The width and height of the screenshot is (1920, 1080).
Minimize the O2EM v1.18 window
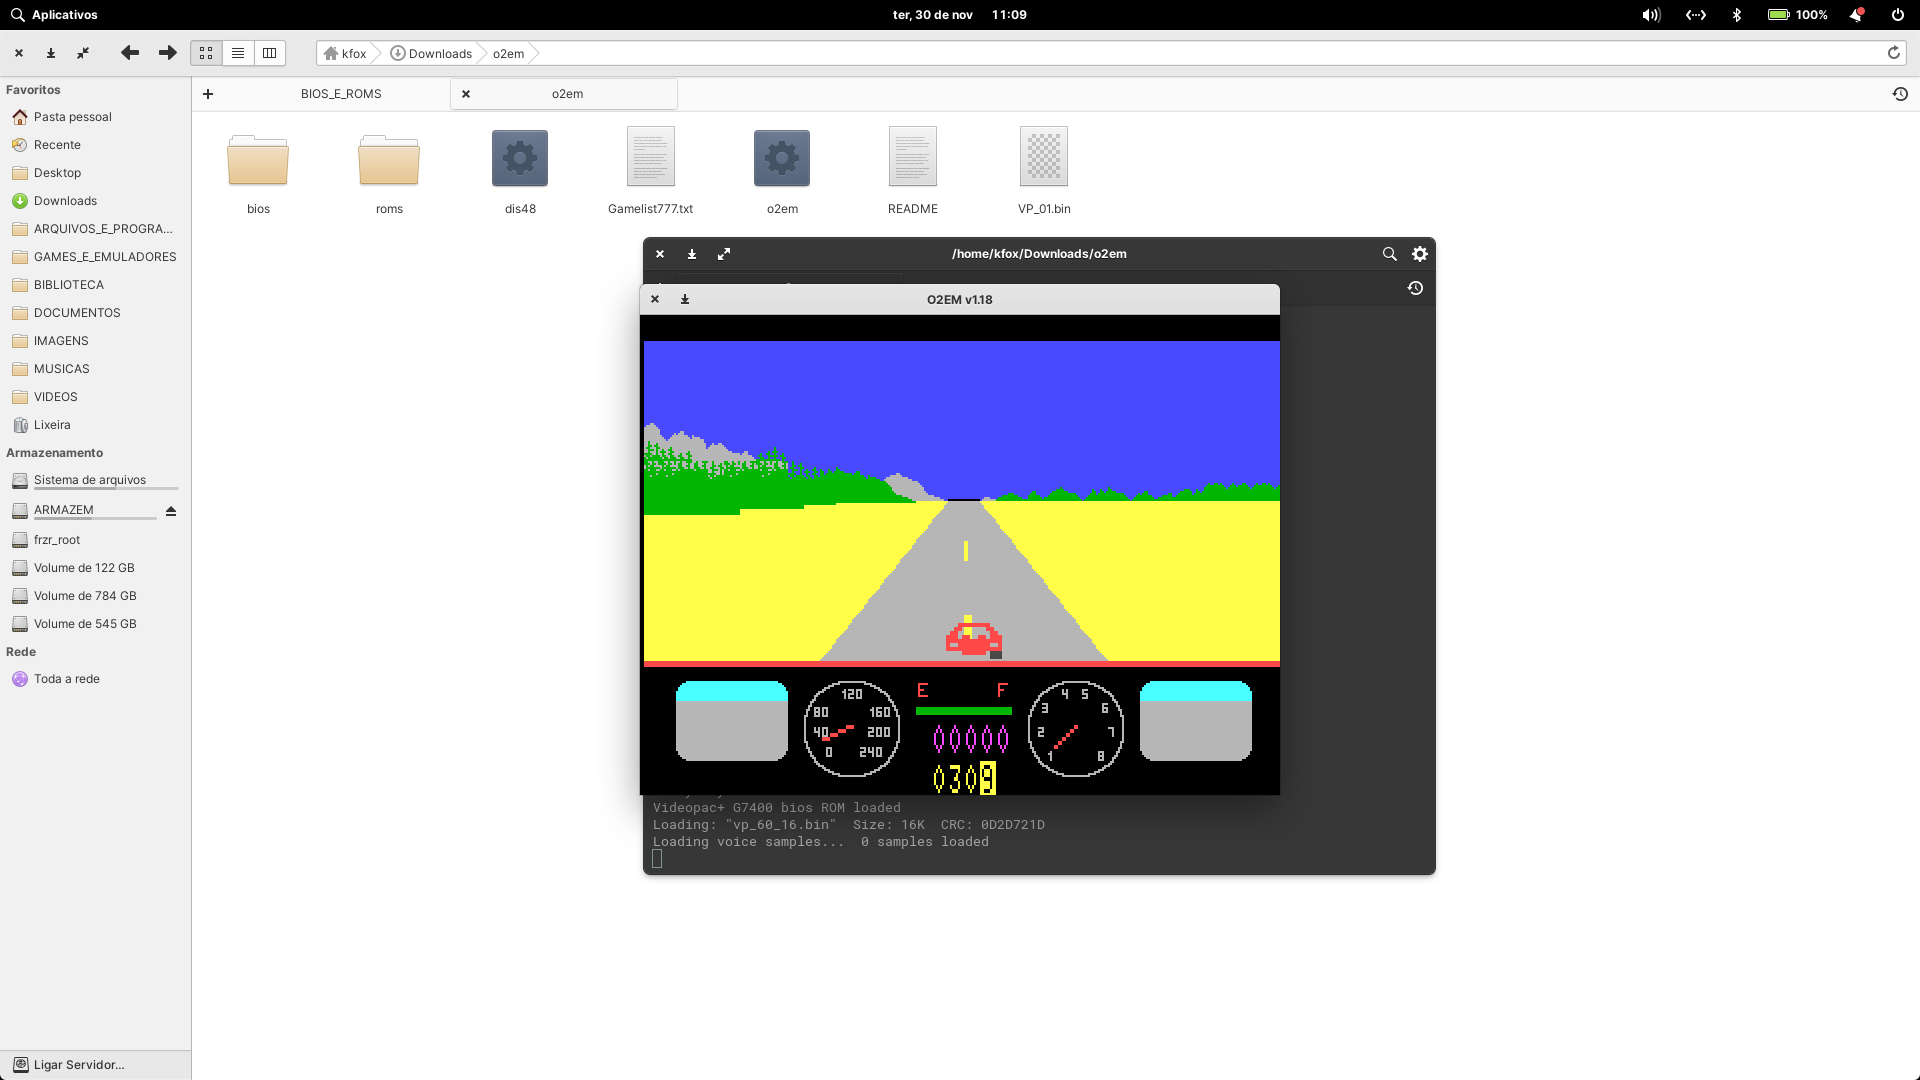coord(685,299)
